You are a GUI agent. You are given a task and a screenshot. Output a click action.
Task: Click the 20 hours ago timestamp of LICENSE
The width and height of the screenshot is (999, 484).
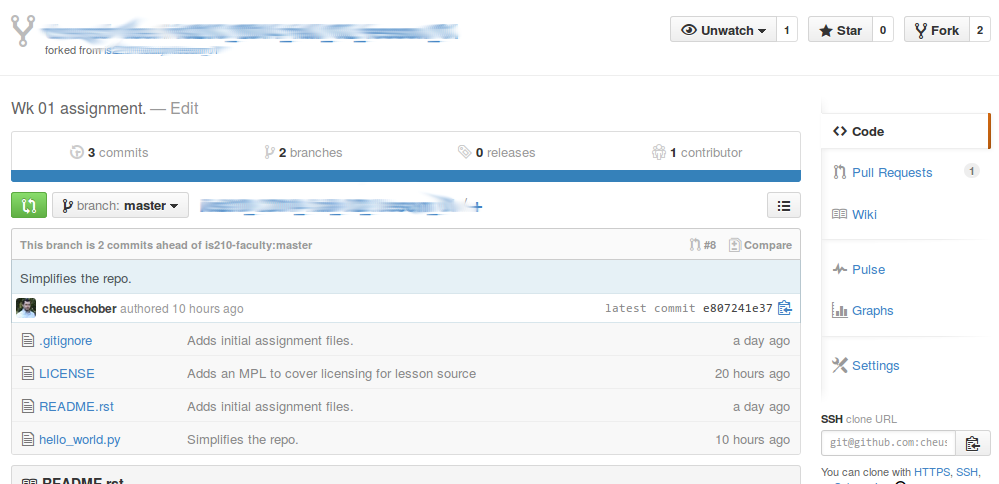[x=752, y=373]
